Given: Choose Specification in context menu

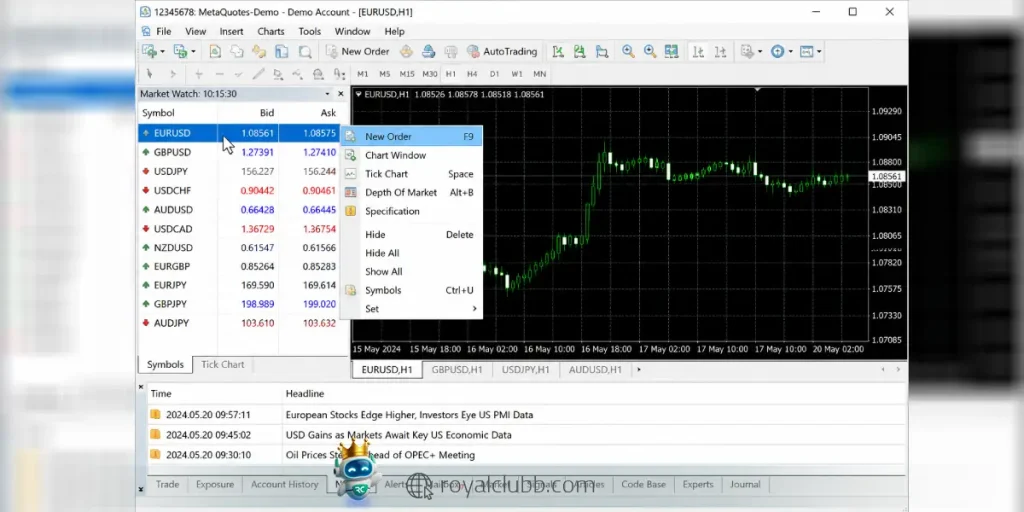Looking at the screenshot, I should click(411, 211).
